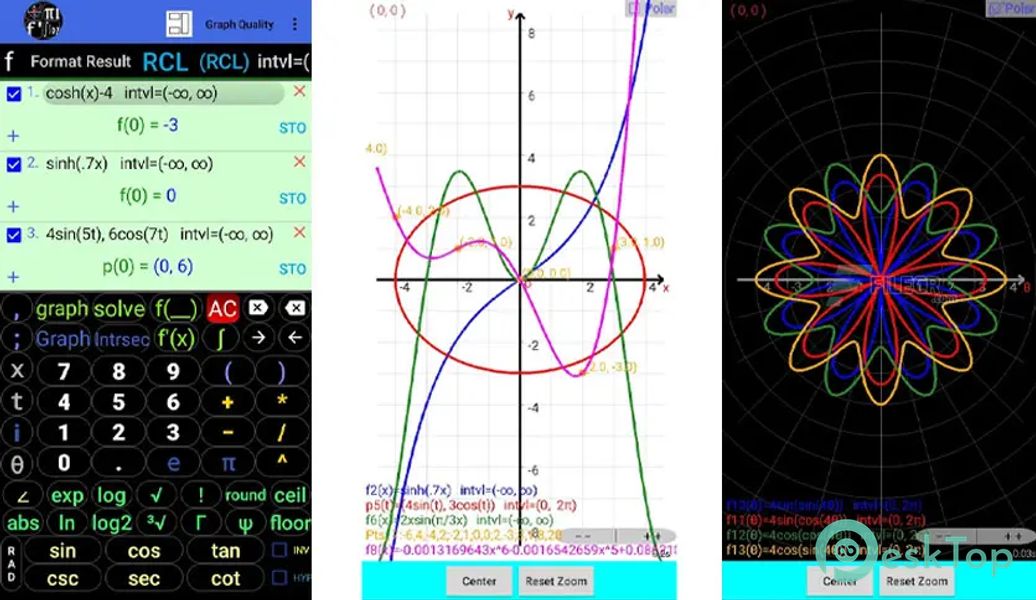Screen dimensions: 1036x600
Task: Insert variable t key
Action: click(17, 401)
